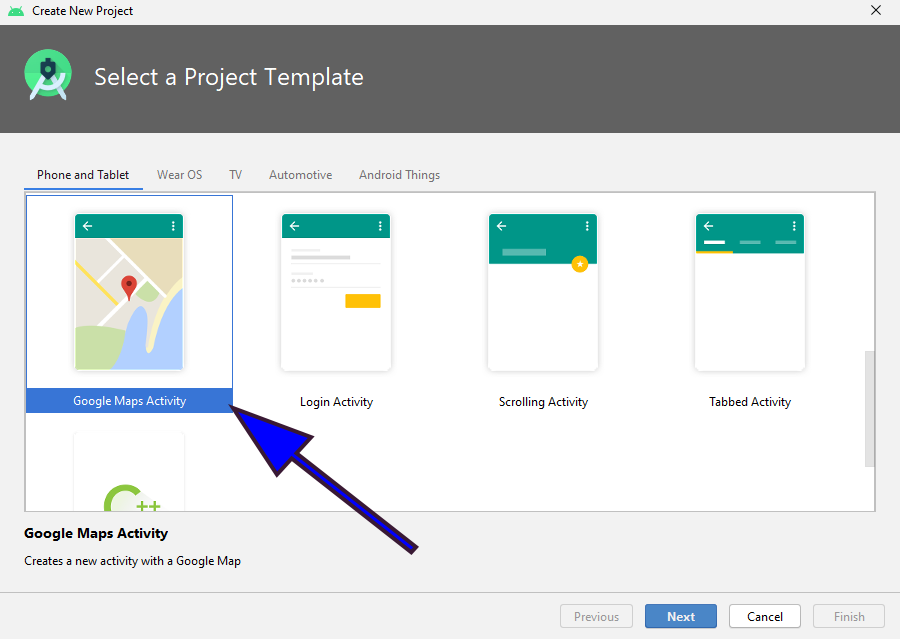900x644 pixels.
Task: Click the 'Select a Project Template' title
Action: [x=228, y=77]
